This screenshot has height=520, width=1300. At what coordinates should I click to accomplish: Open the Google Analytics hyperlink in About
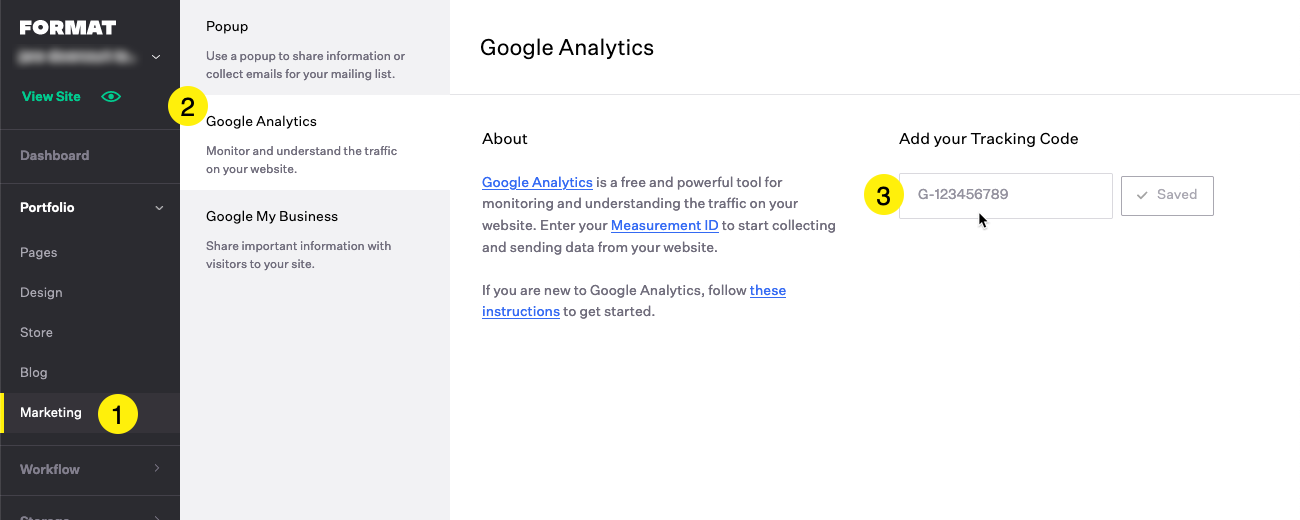pos(537,182)
